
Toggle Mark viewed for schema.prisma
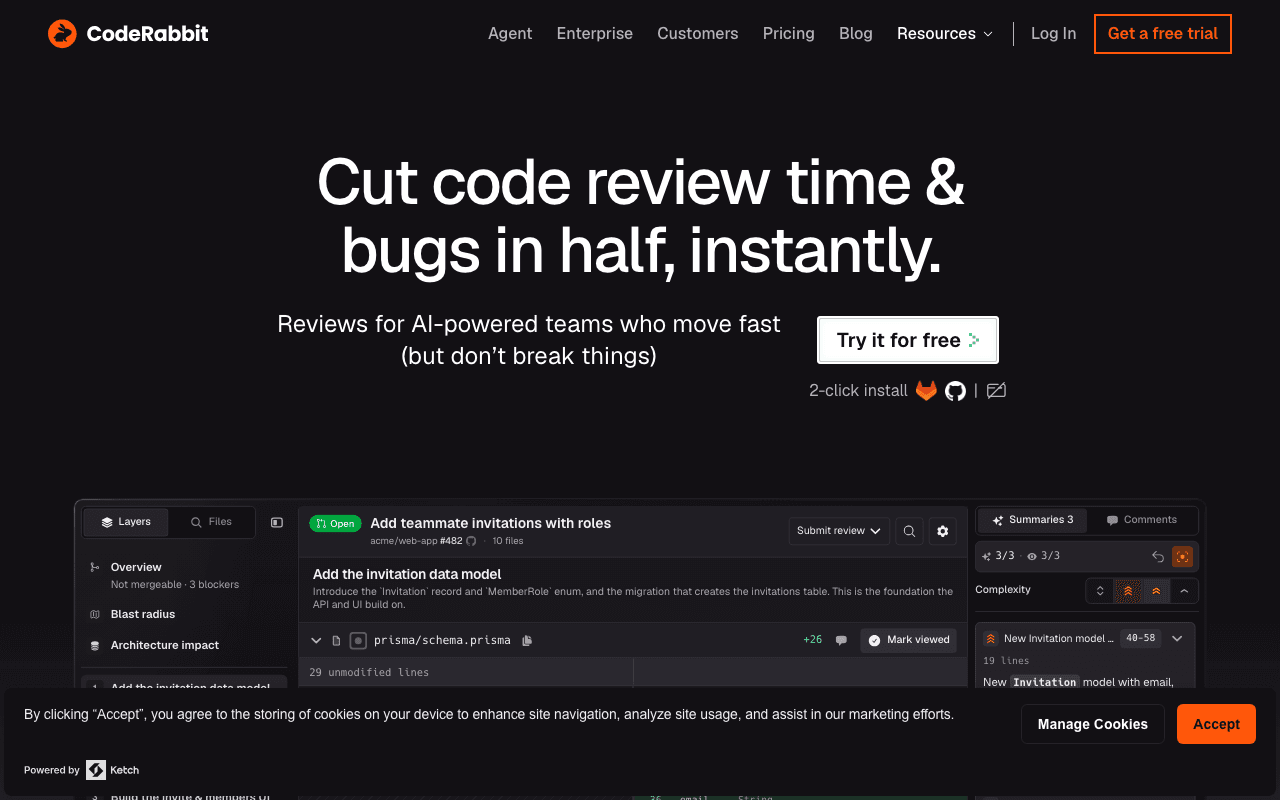pyautogui.click(x=909, y=640)
